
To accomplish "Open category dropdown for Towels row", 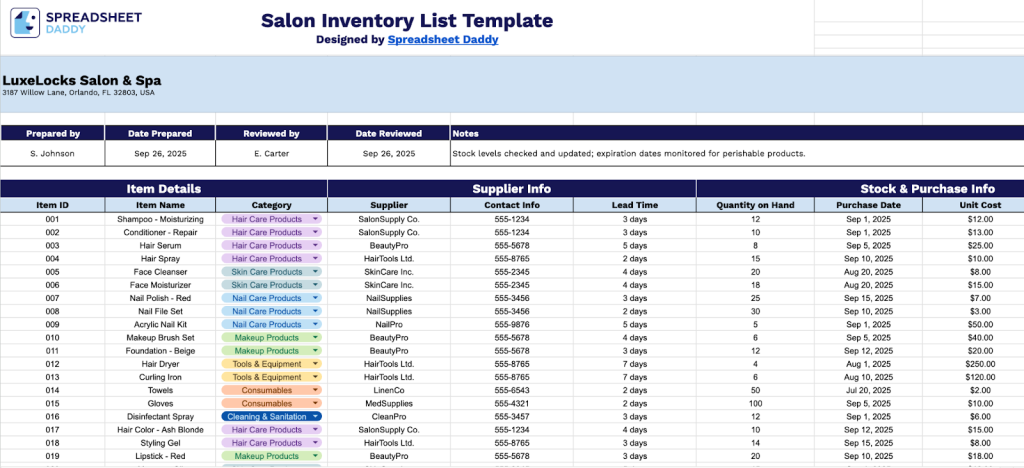I will (316, 390).
